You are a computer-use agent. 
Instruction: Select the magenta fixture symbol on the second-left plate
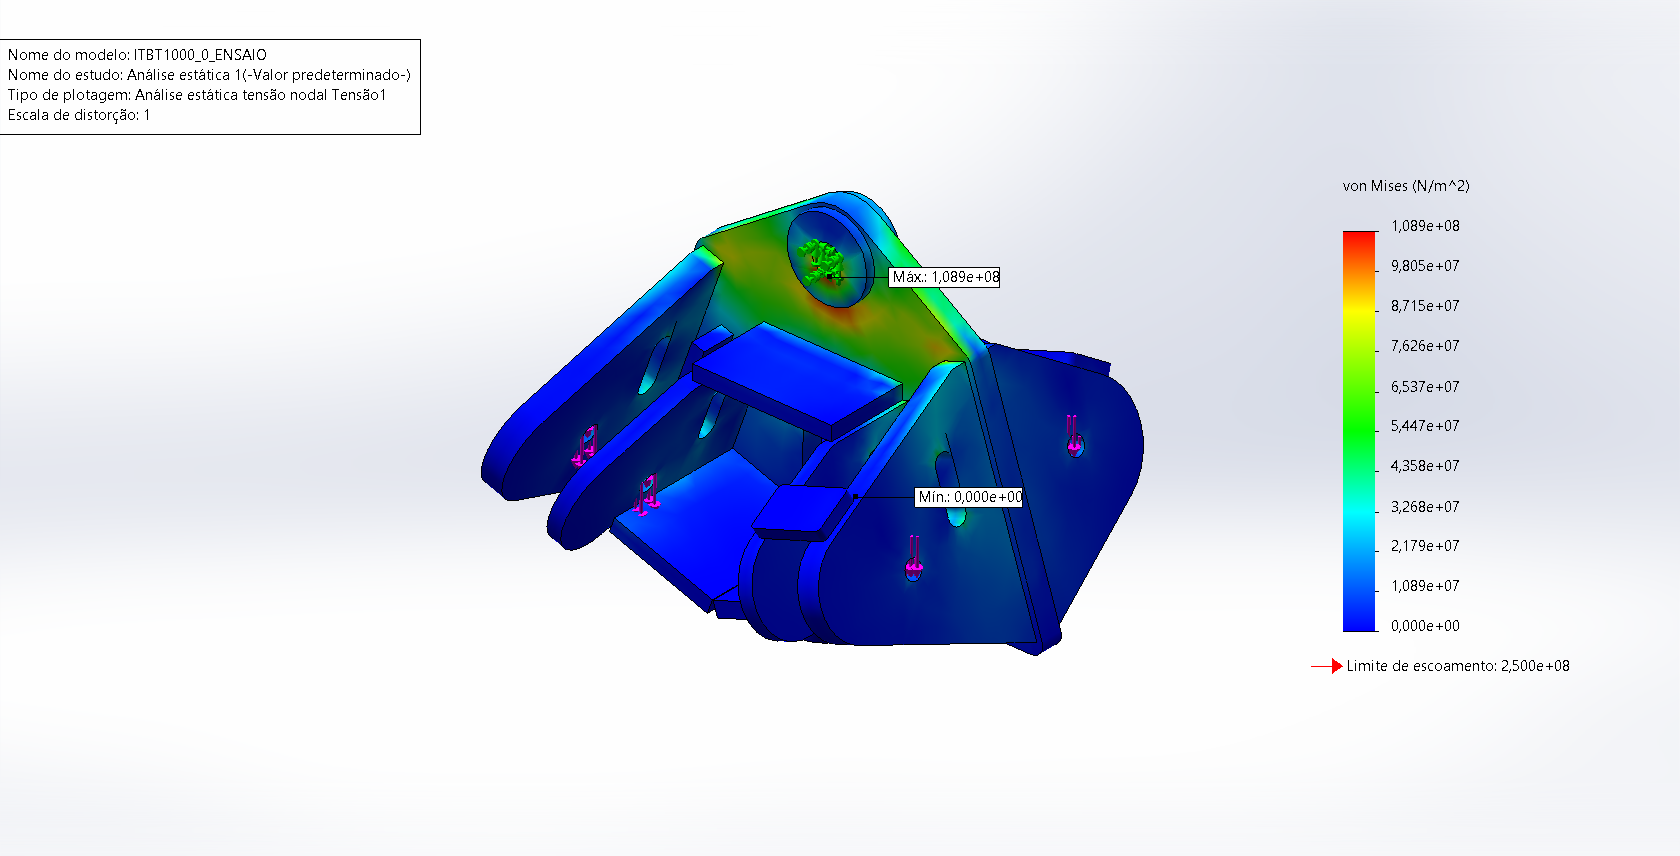647,494
